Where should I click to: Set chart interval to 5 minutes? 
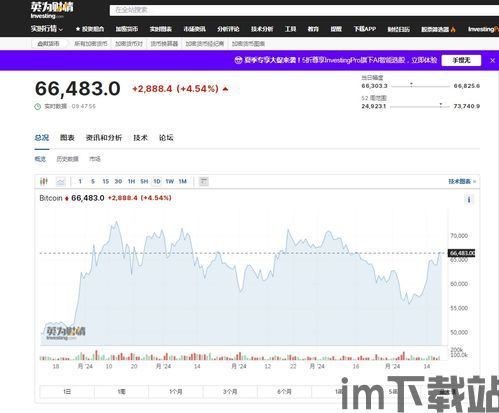click(x=93, y=181)
